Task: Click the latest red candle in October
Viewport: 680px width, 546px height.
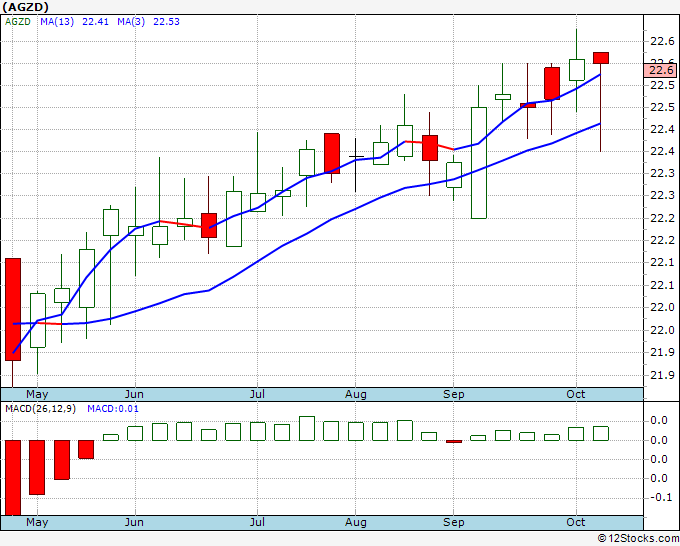Action: (601, 58)
